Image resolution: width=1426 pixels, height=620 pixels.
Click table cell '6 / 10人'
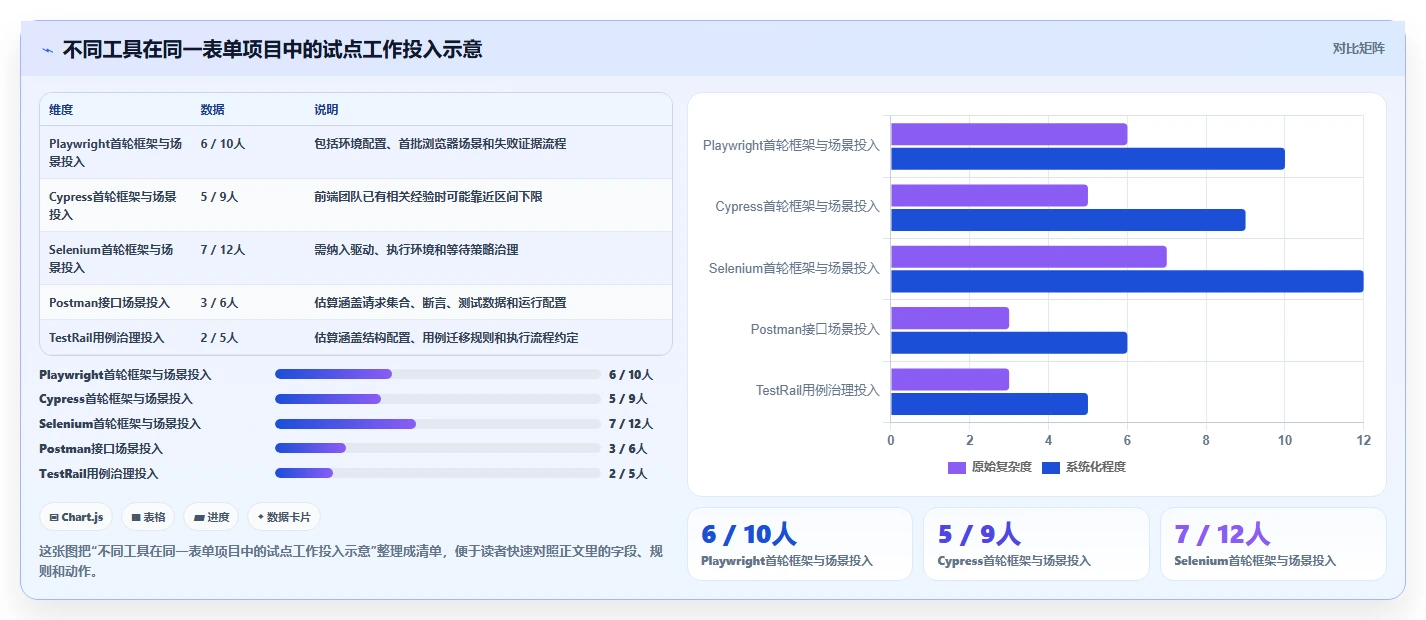(x=222, y=144)
